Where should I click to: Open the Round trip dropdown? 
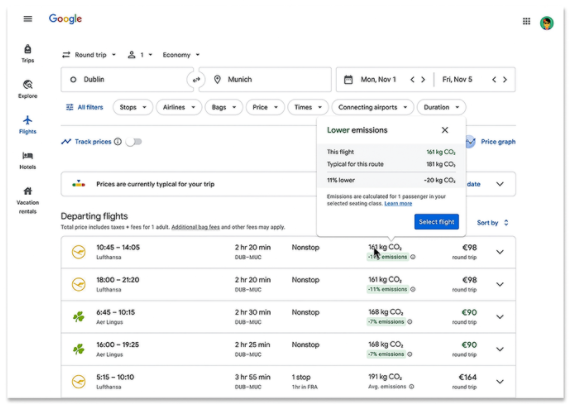[x=89, y=55]
